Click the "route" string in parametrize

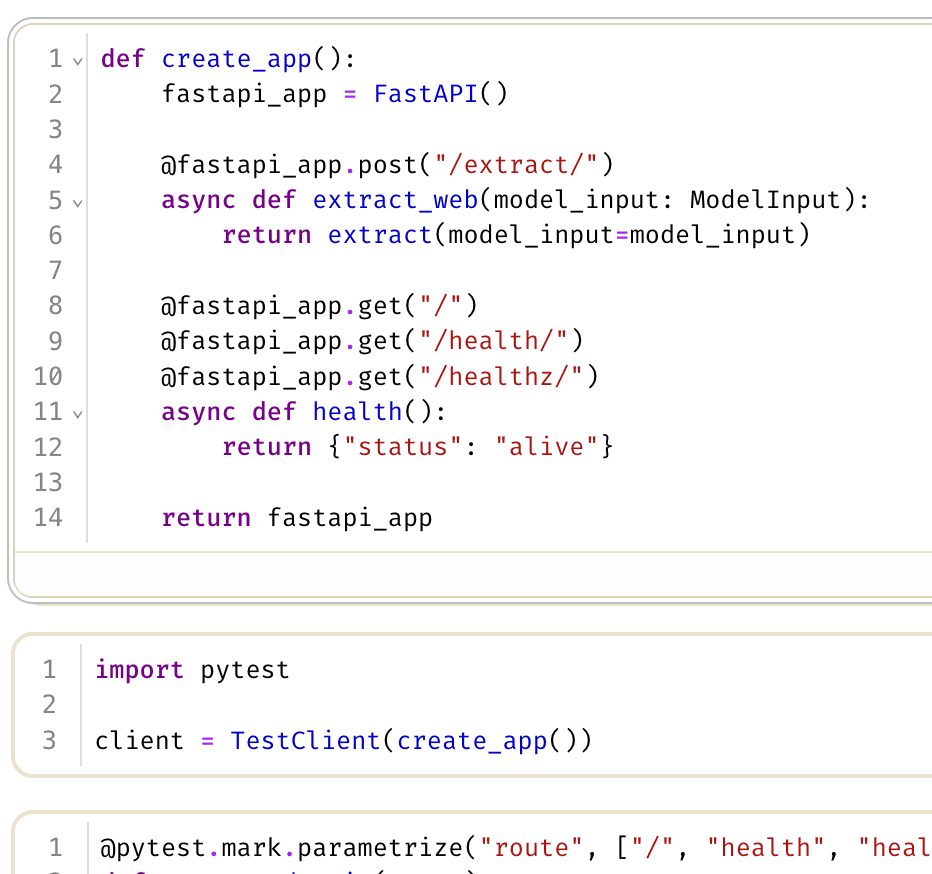coord(532,847)
